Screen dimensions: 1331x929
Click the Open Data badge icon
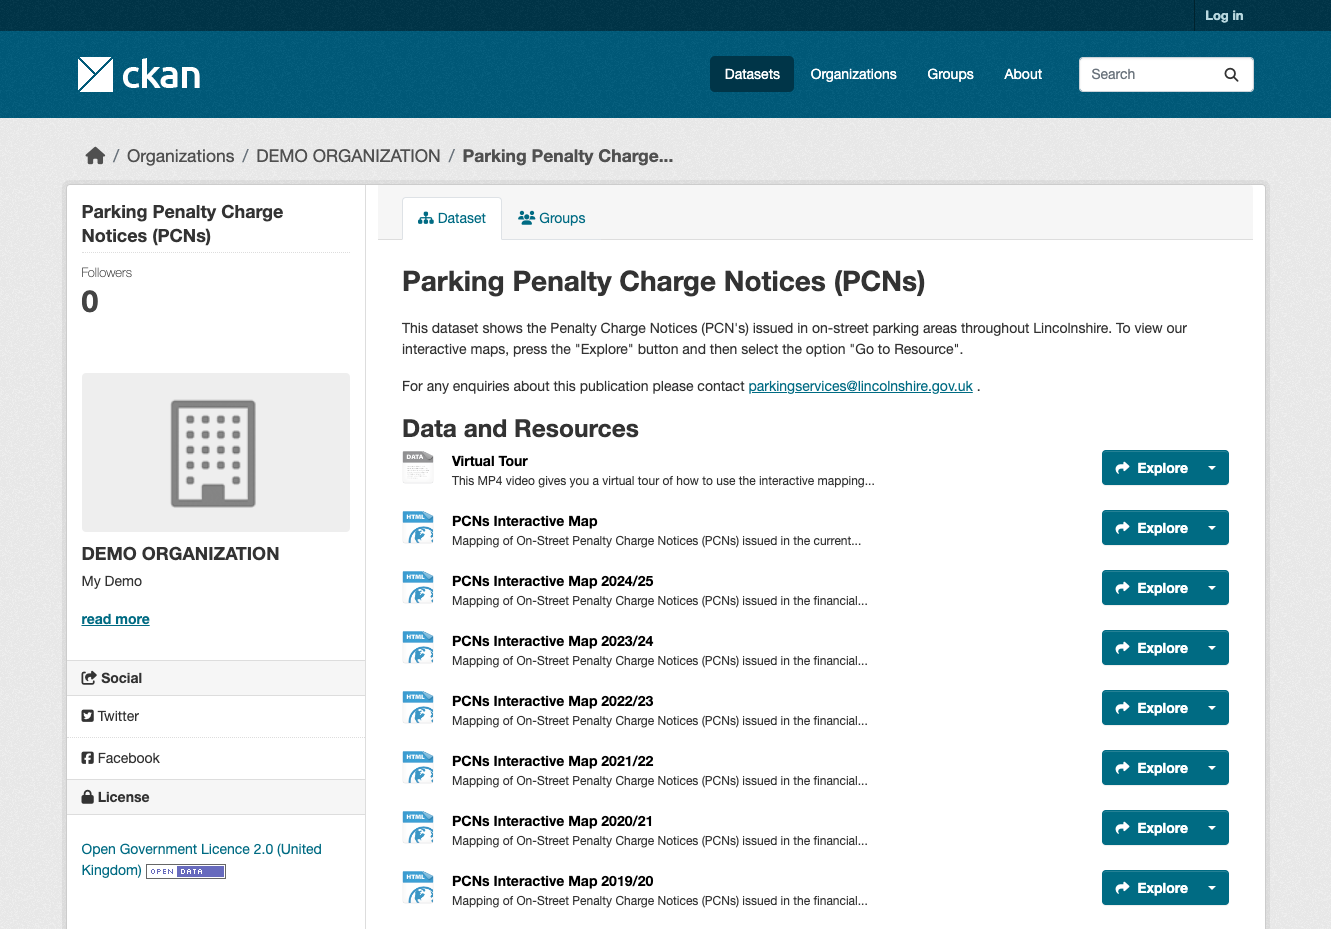[186, 871]
